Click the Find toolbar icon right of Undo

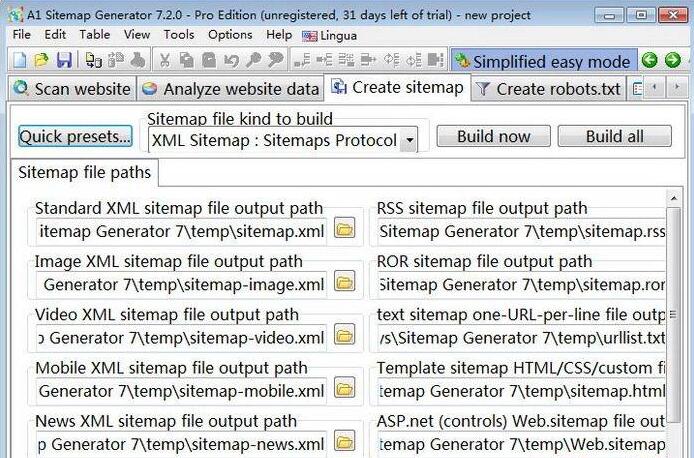coord(253,60)
